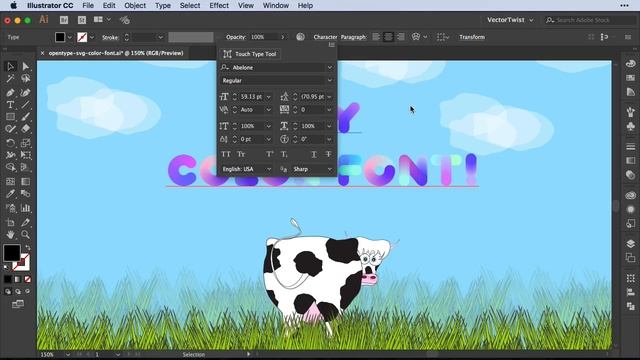Set paragraph alignment to right

(401, 37)
